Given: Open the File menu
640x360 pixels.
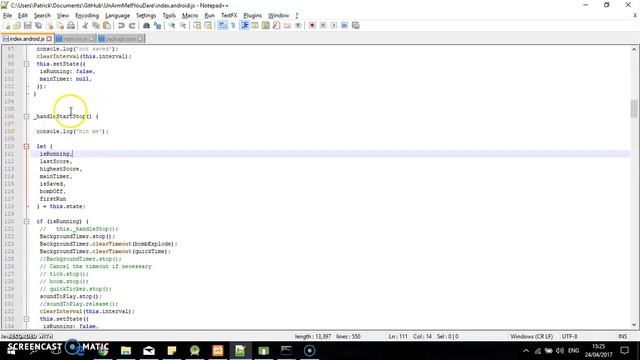Looking at the screenshot, I should coord(7,16).
